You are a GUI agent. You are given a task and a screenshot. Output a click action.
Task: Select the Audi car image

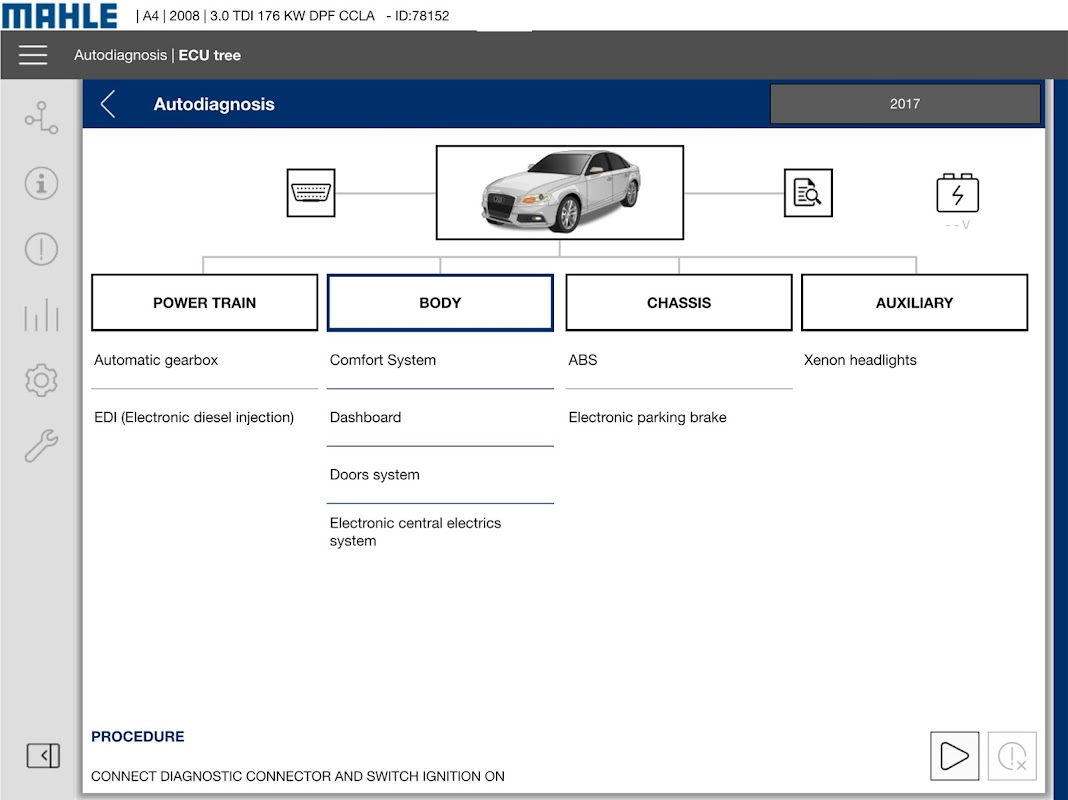pyautogui.click(x=559, y=193)
